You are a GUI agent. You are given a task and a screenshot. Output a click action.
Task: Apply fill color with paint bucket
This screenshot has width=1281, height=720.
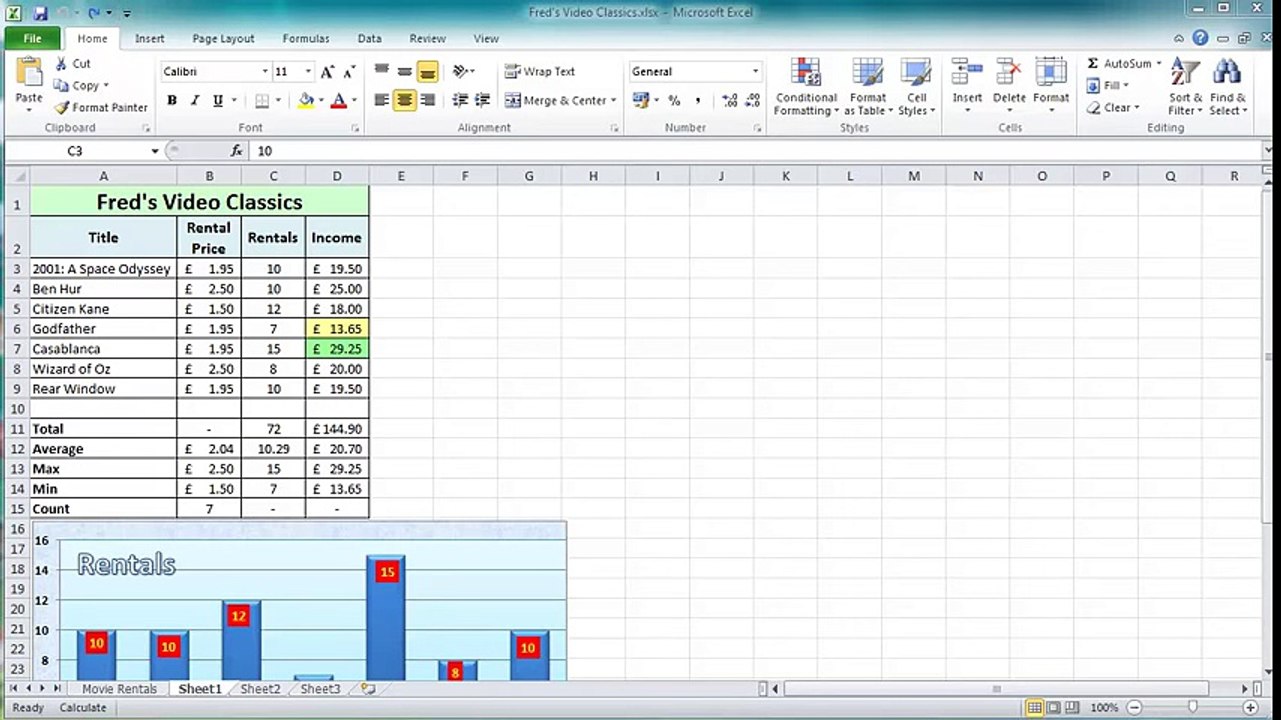pyautogui.click(x=306, y=100)
